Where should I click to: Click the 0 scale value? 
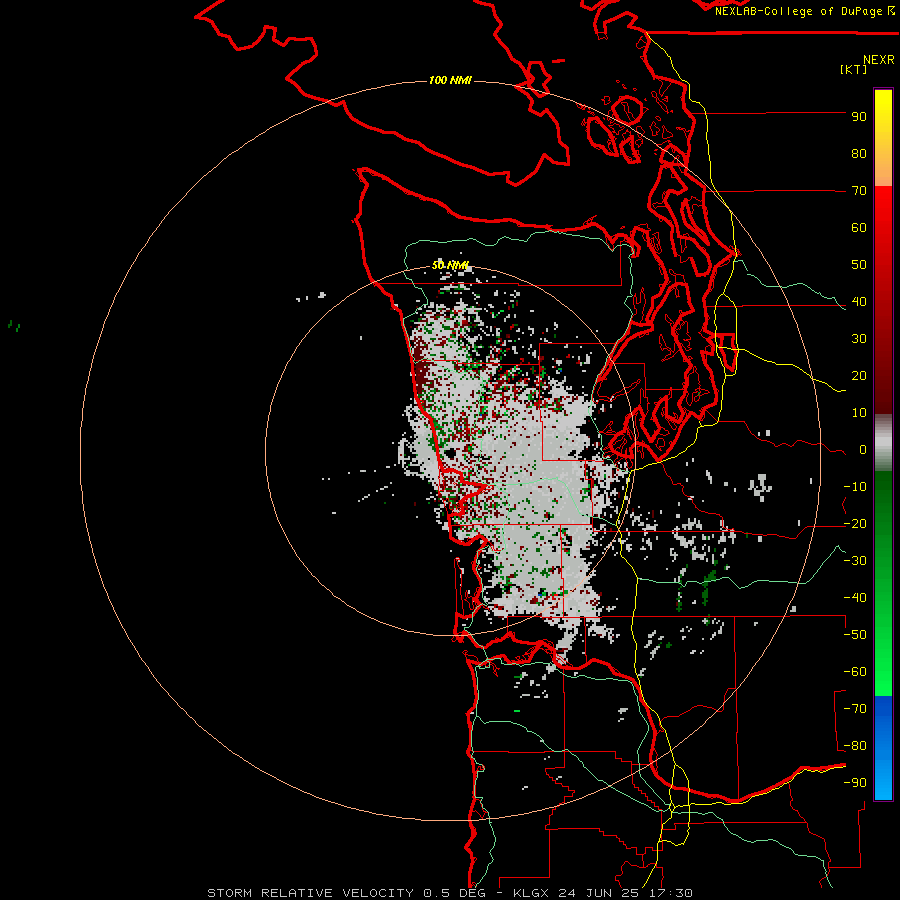click(863, 450)
